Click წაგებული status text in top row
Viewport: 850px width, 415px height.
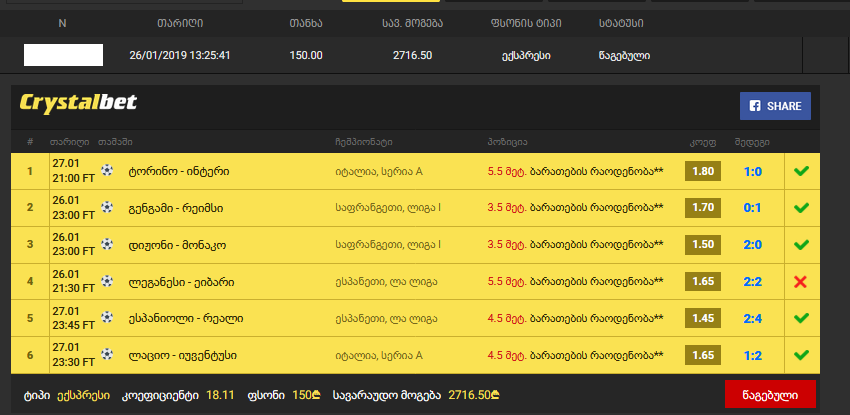(x=624, y=55)
